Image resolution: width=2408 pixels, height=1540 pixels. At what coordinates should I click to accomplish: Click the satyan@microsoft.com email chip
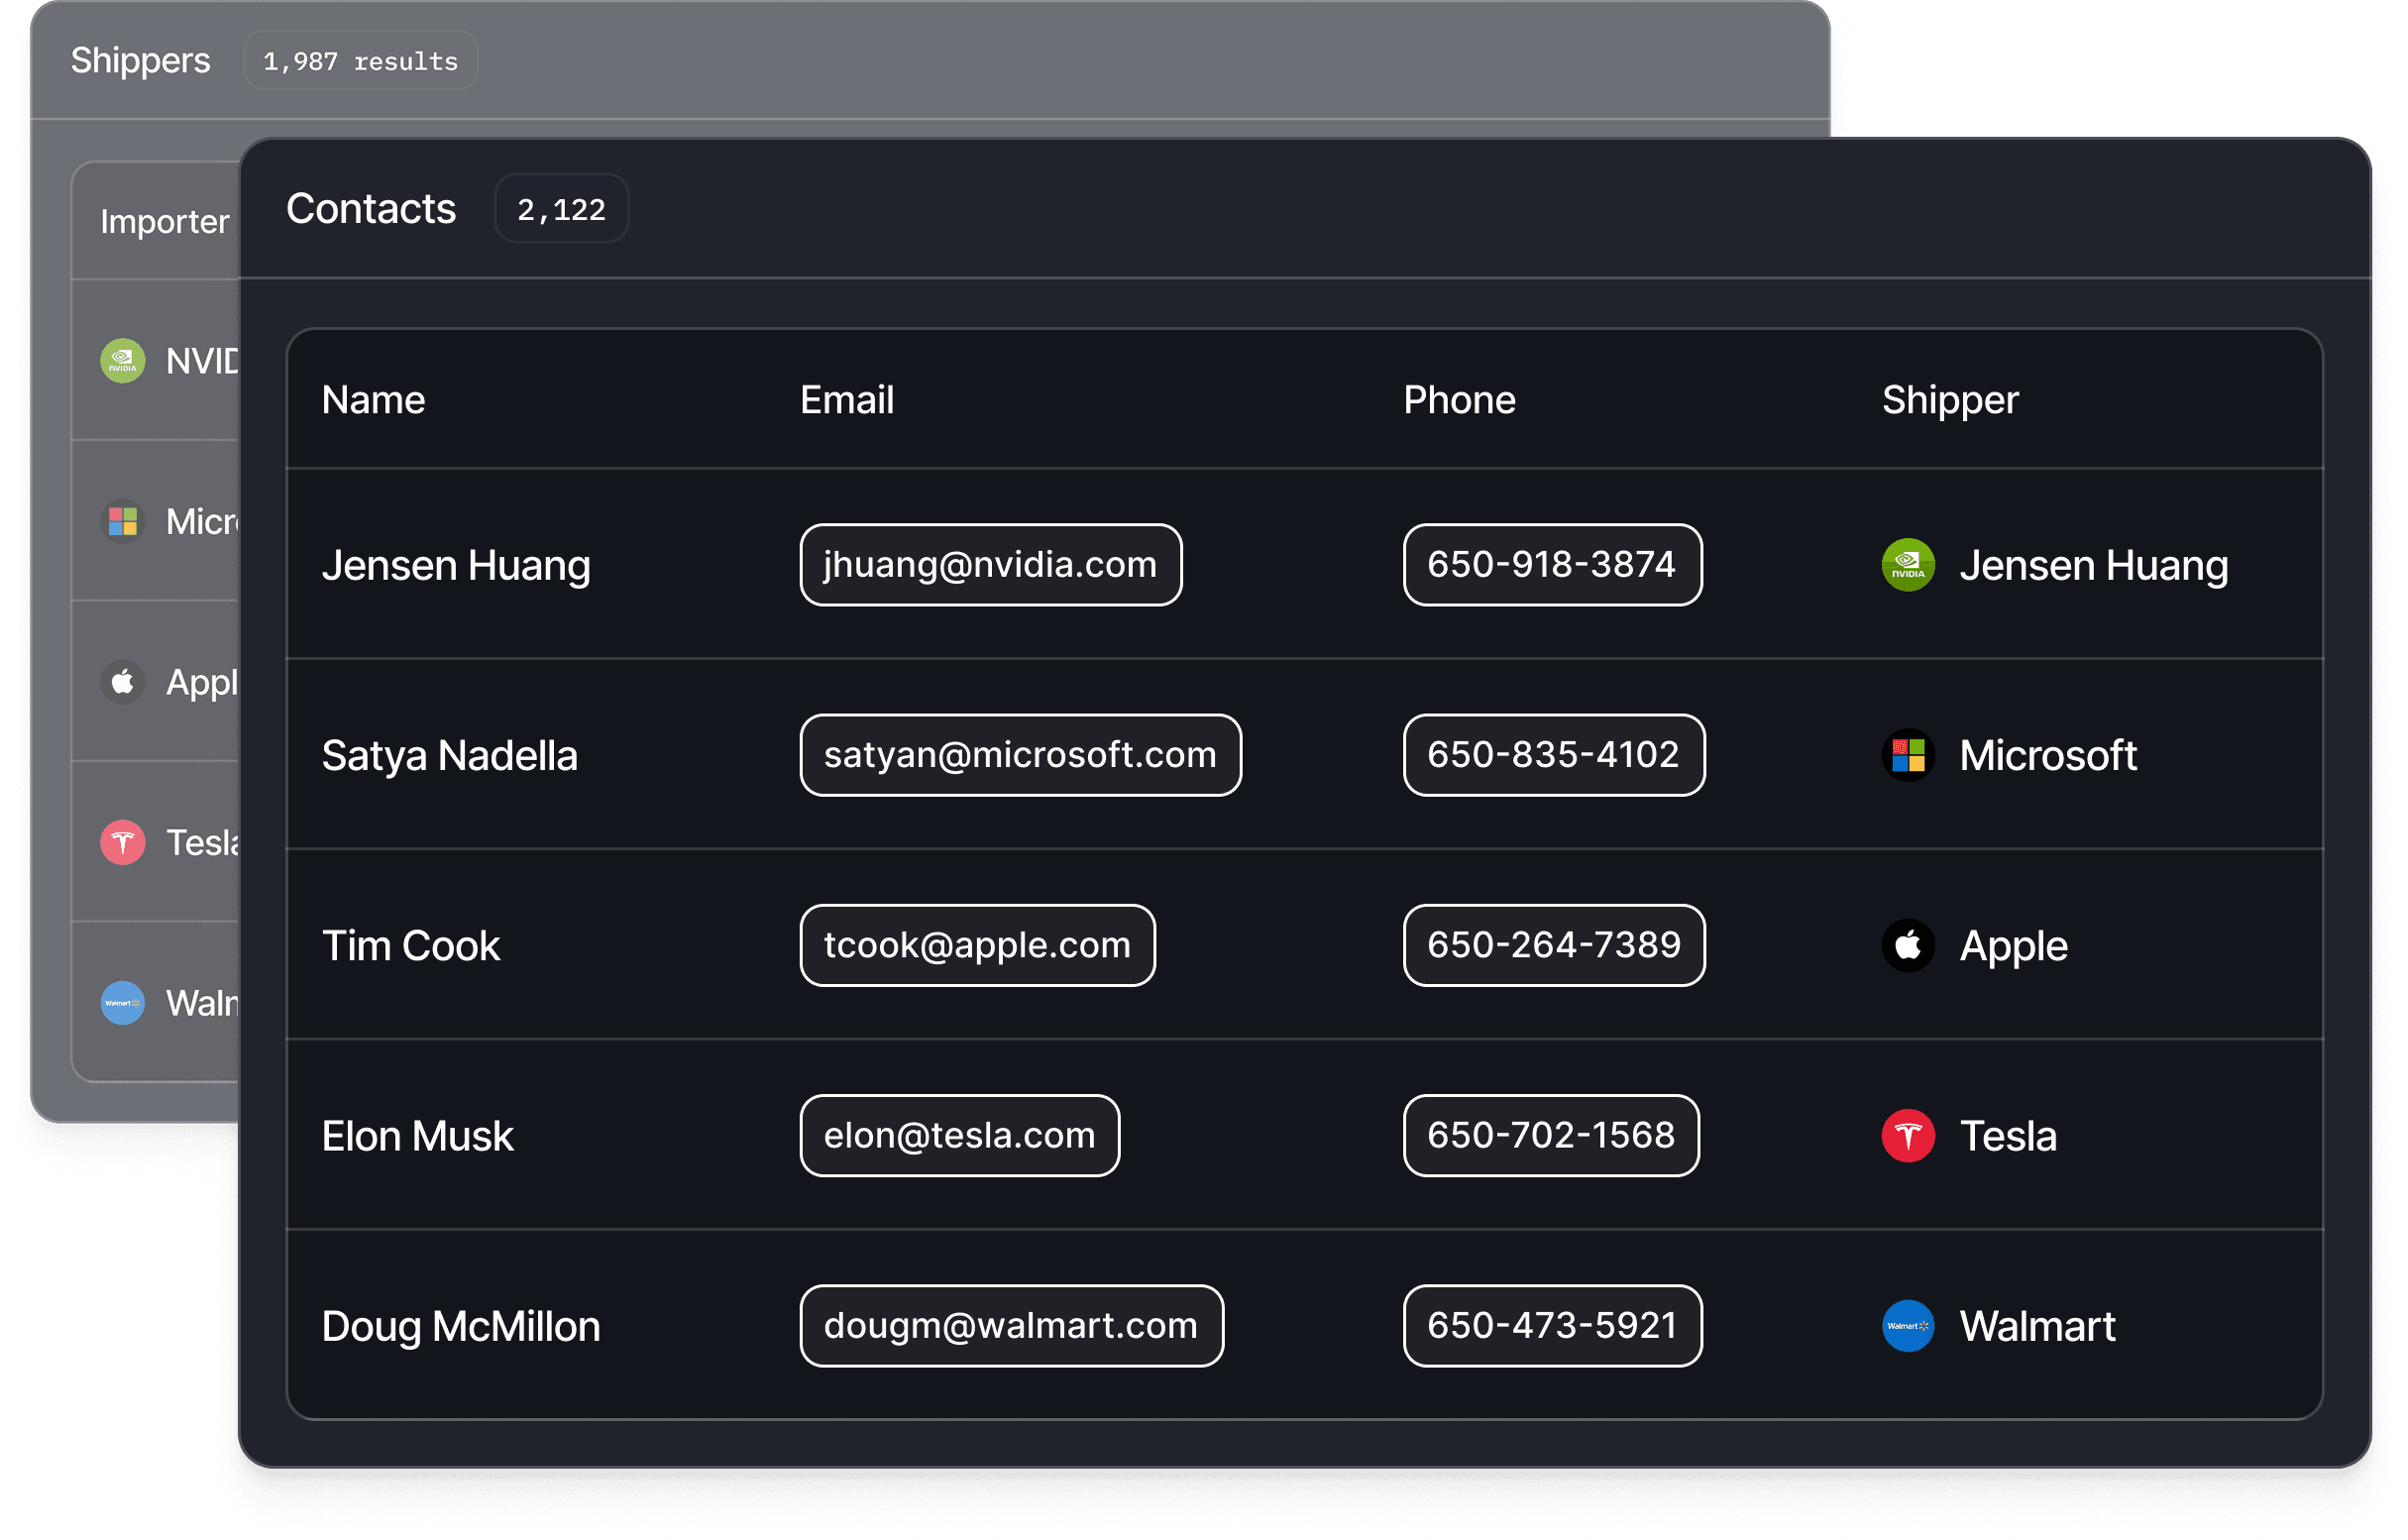1020,755
